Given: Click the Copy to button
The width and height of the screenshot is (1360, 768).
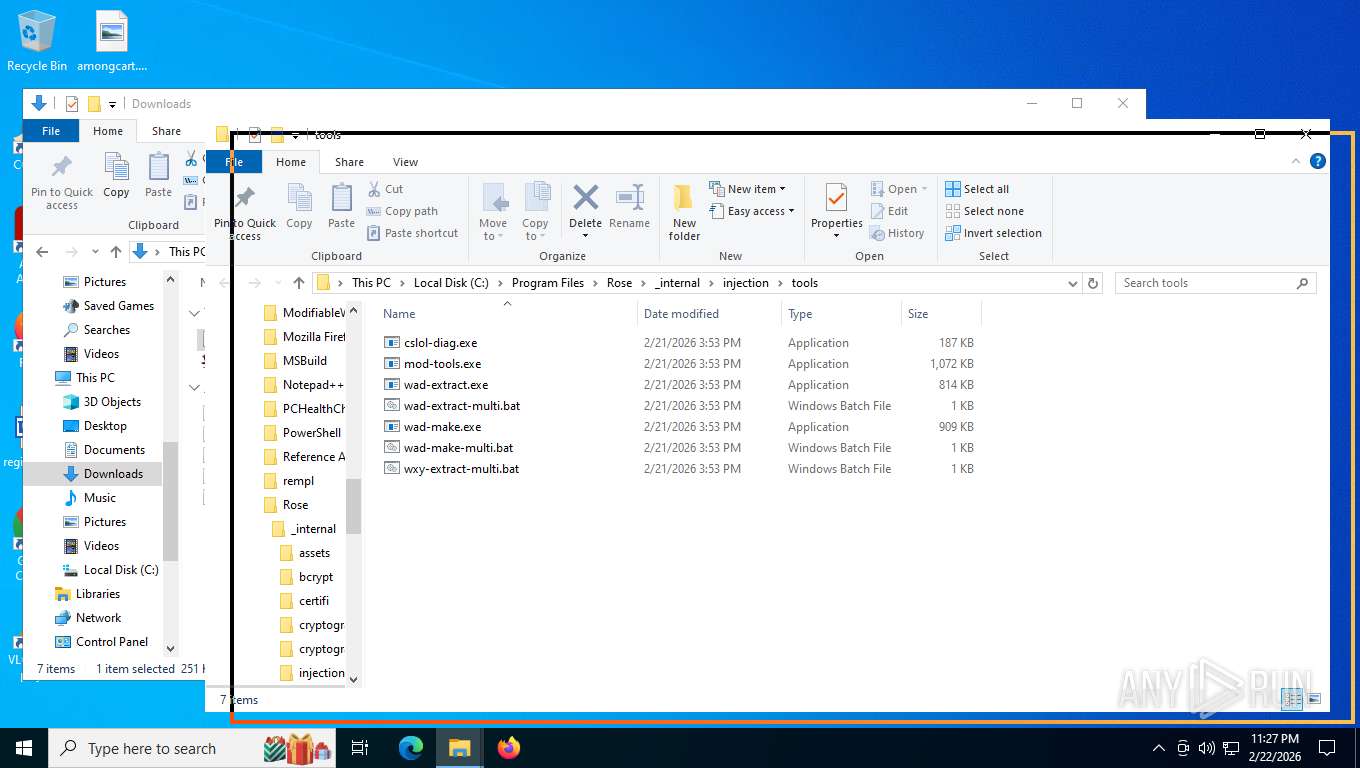Looking at the screenshot, I should [535, 212].
